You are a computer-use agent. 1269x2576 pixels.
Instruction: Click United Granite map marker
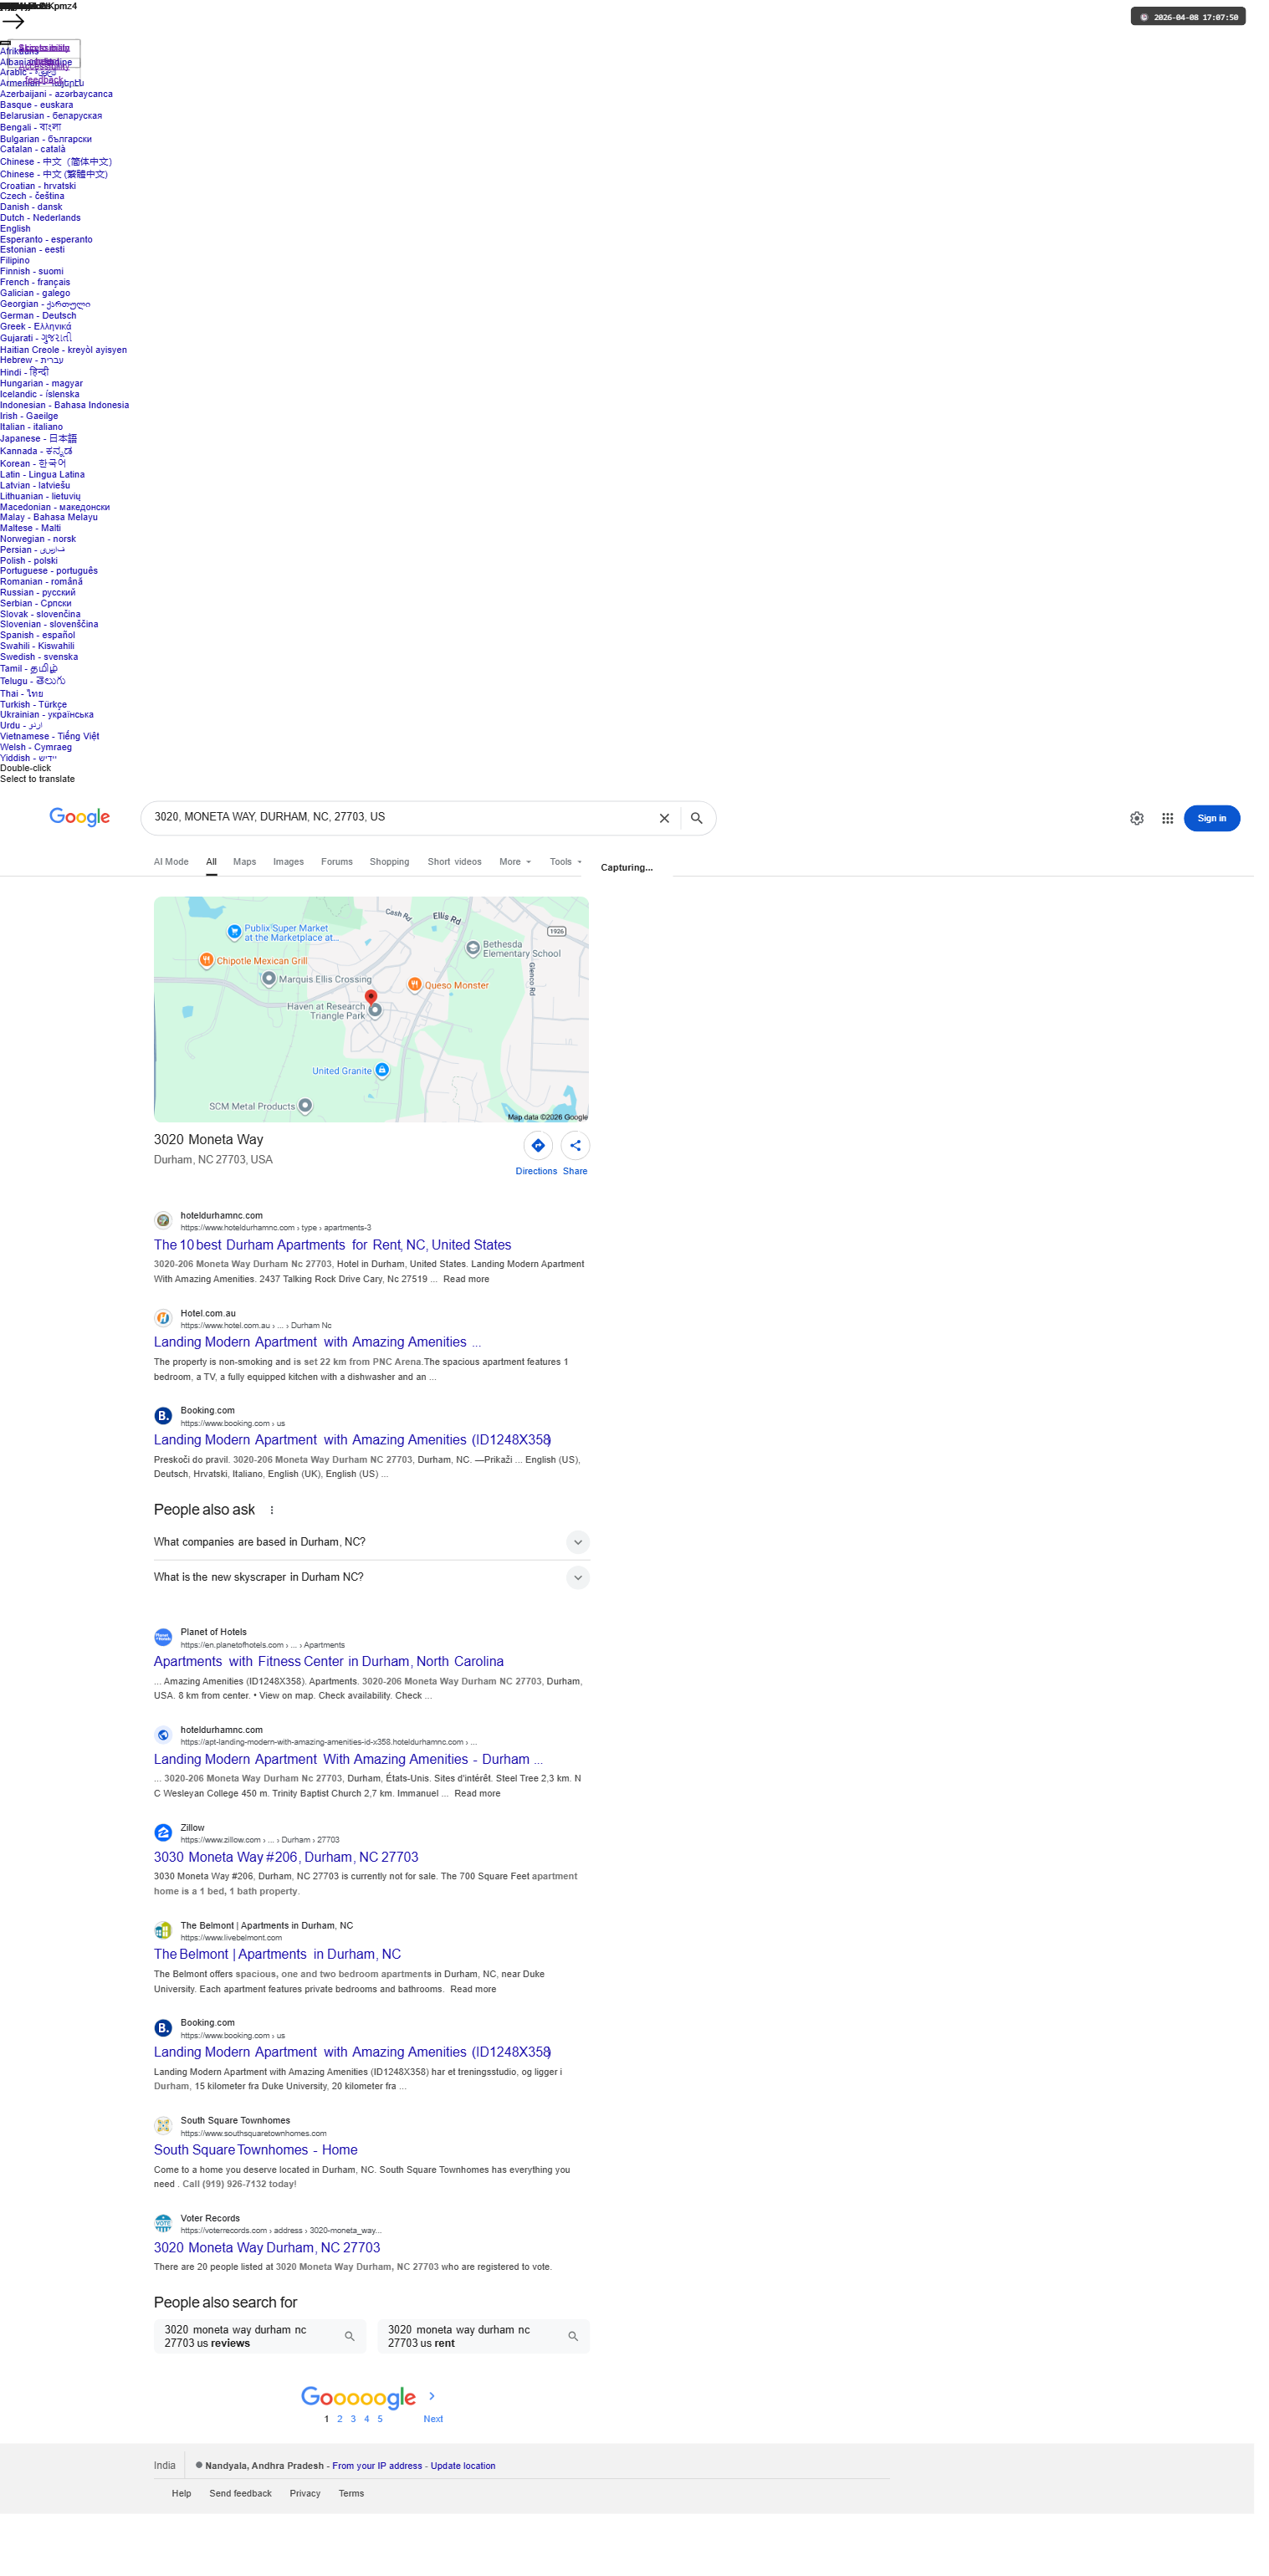[382, 1070]
